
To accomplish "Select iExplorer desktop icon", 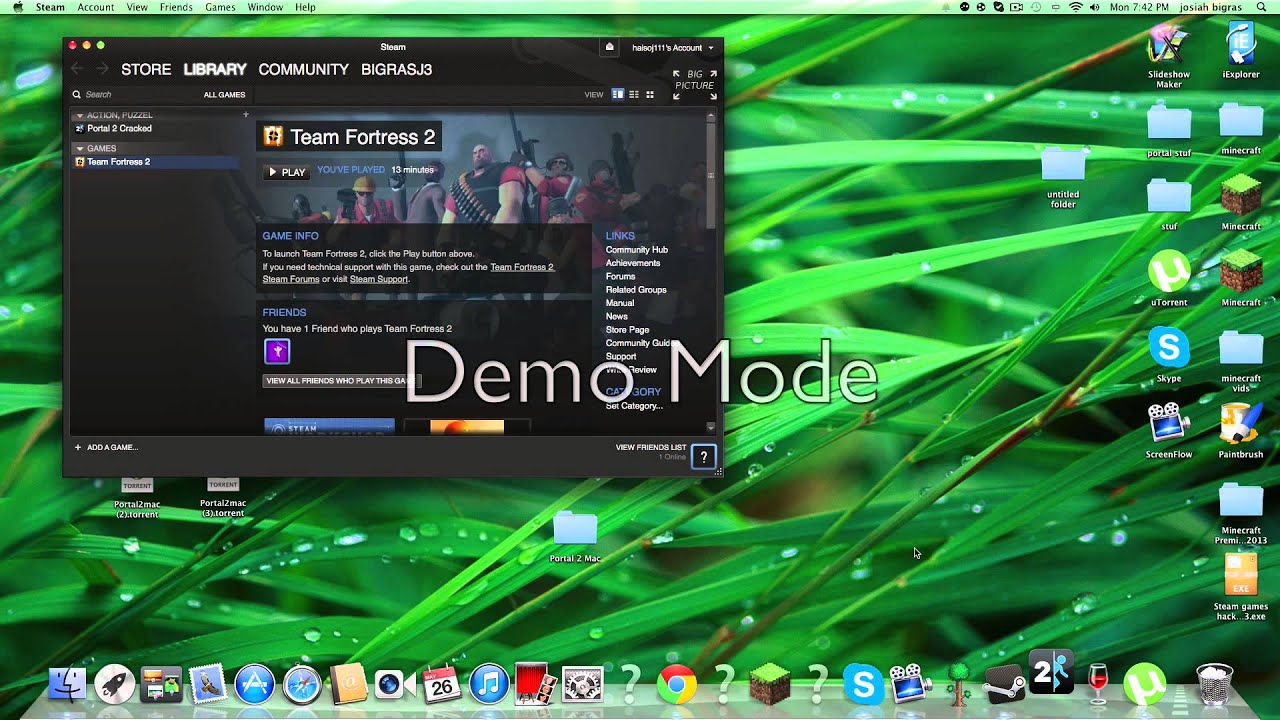I will (x=1241, y=49).
